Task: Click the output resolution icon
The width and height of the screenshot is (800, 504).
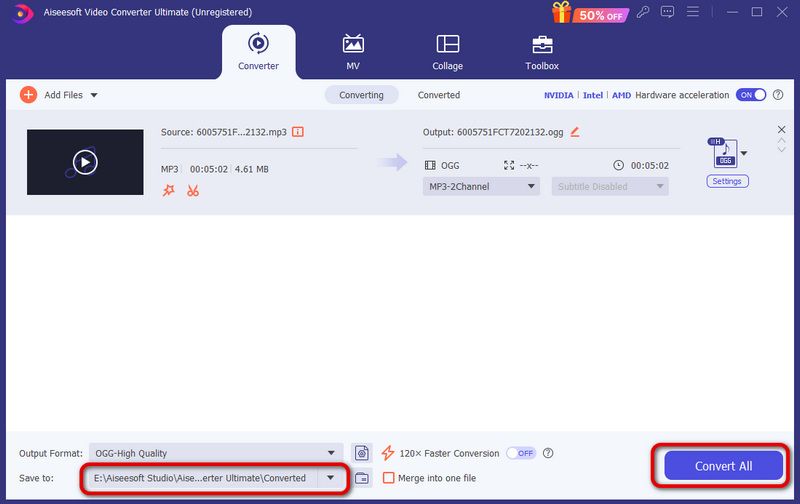Action: click(509, 165)
